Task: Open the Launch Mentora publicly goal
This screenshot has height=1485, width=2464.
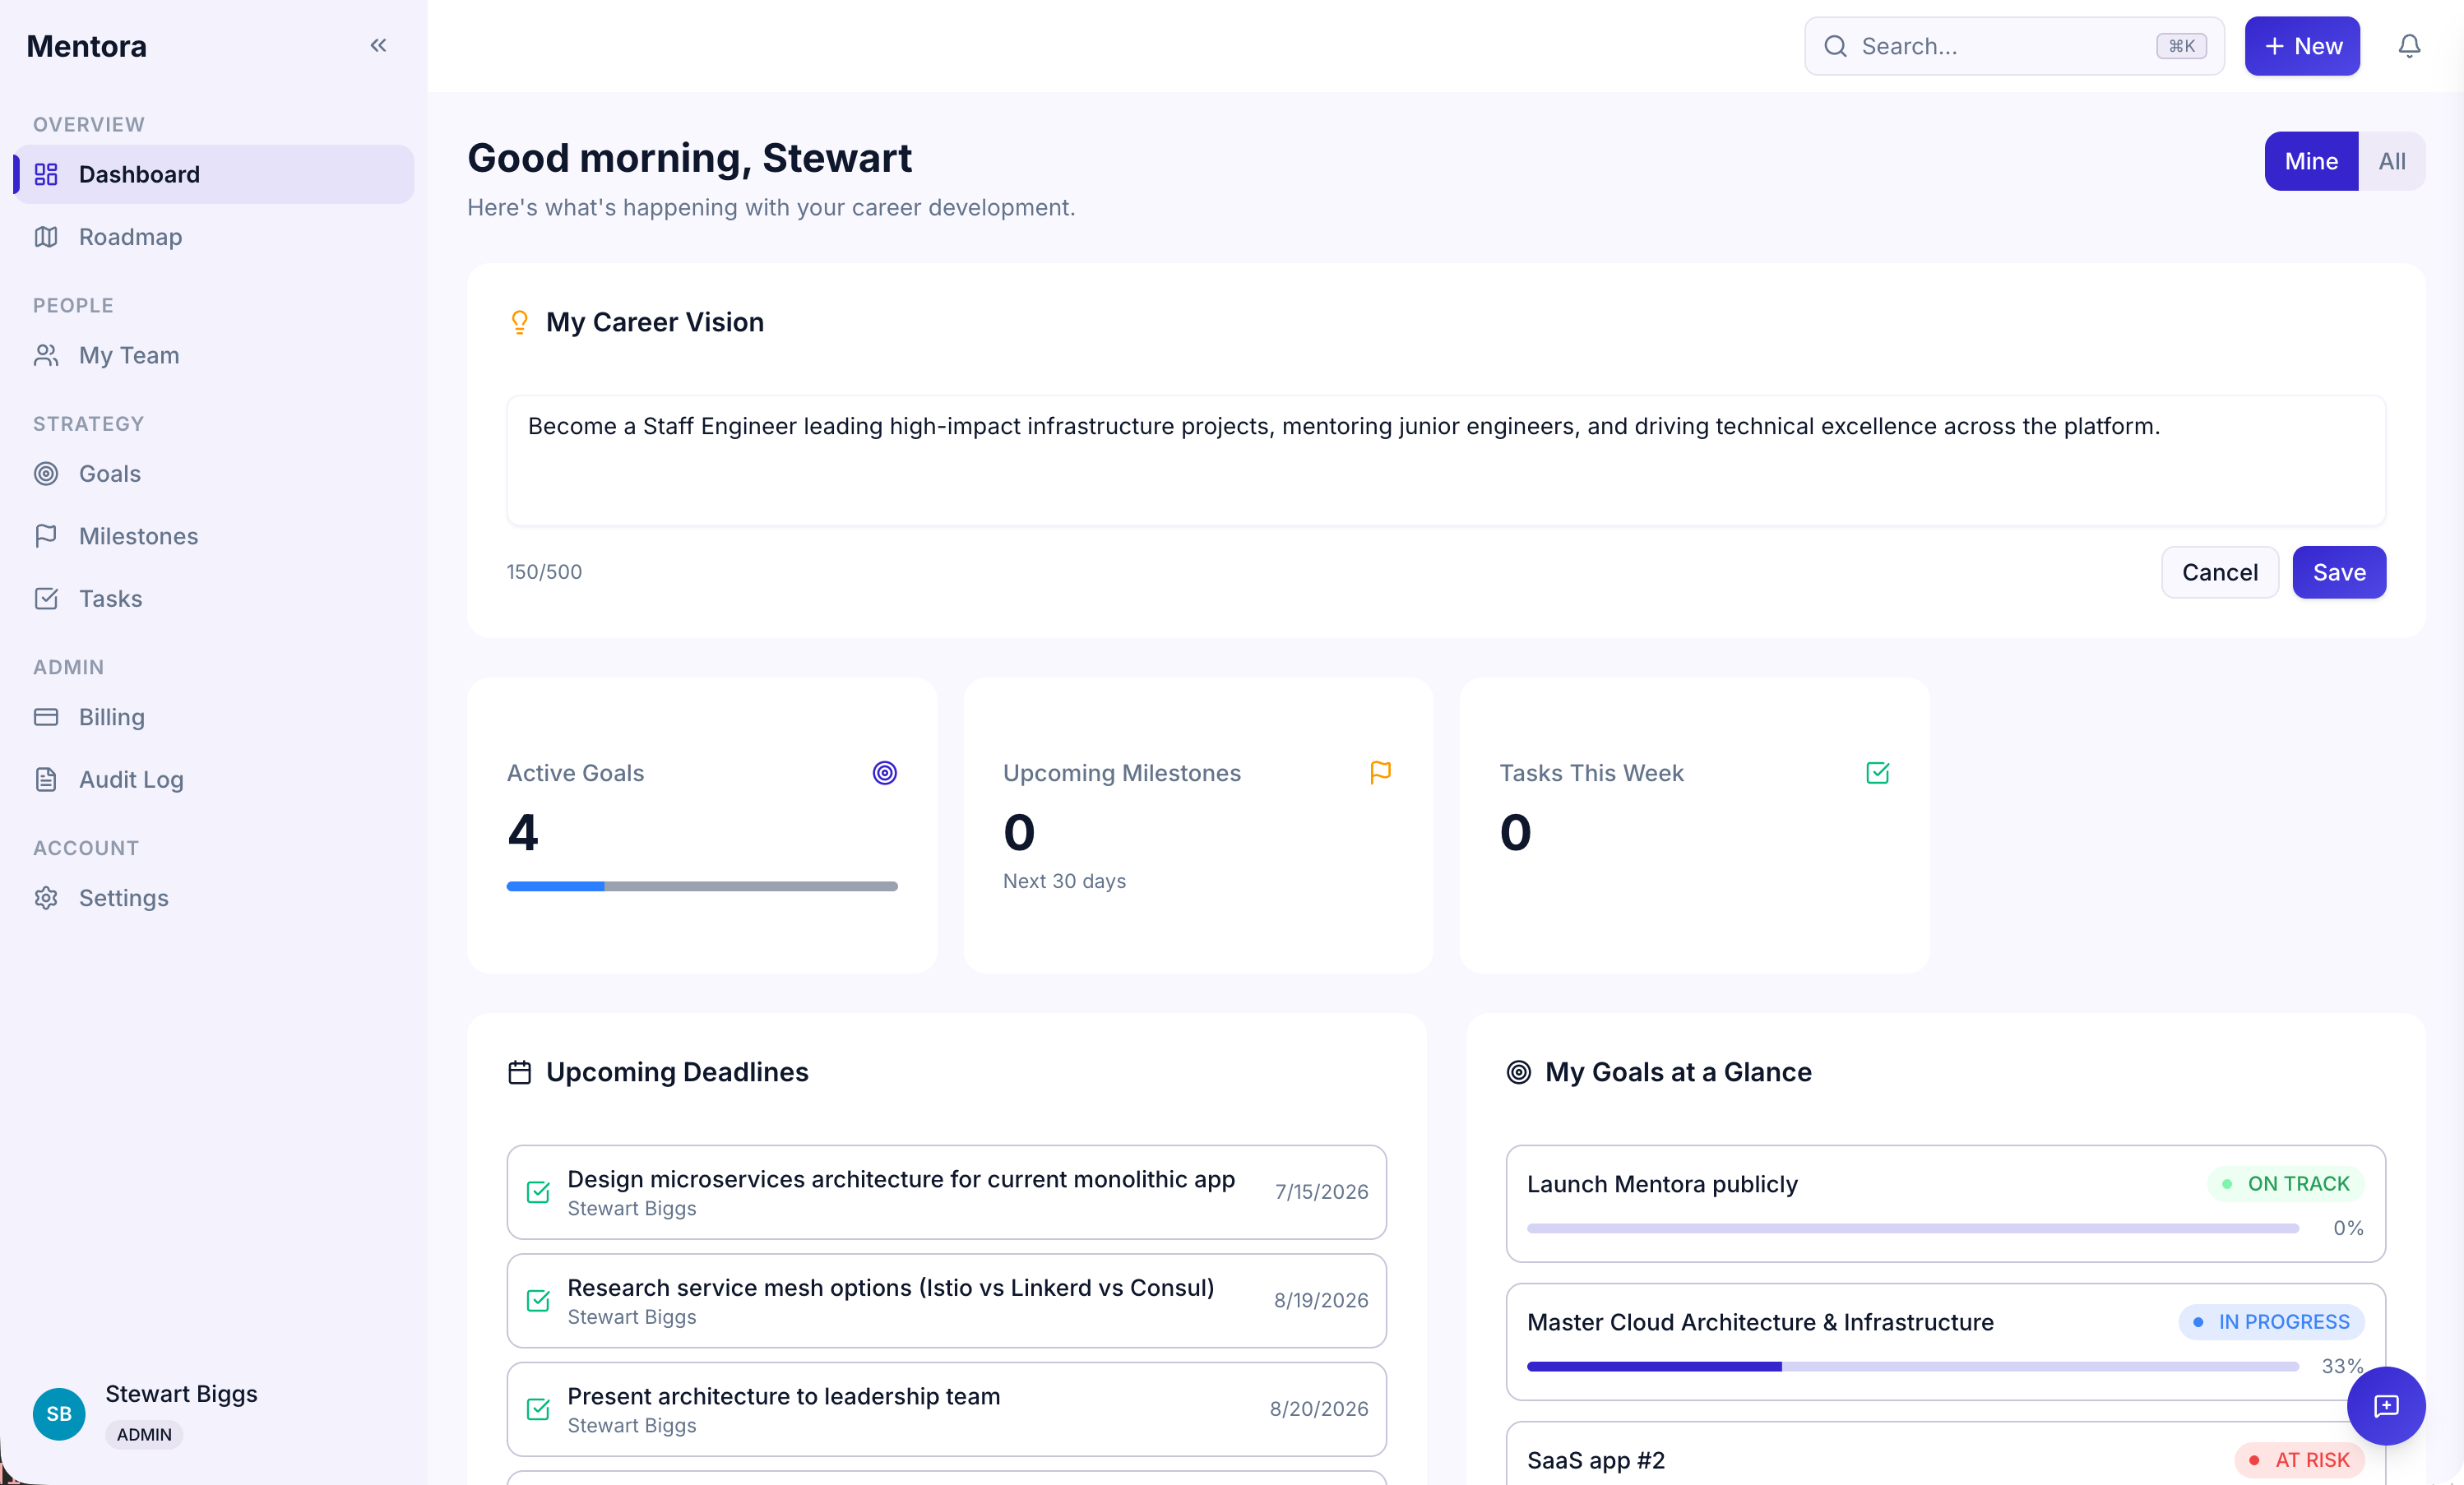Action: pos(1945,1203)
